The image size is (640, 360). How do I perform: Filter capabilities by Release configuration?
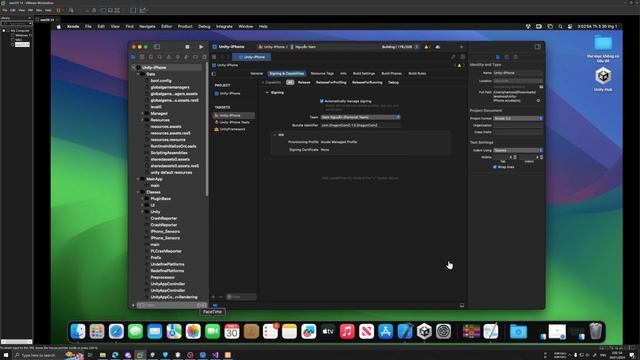pyautogui.click(x=304, y=82)
